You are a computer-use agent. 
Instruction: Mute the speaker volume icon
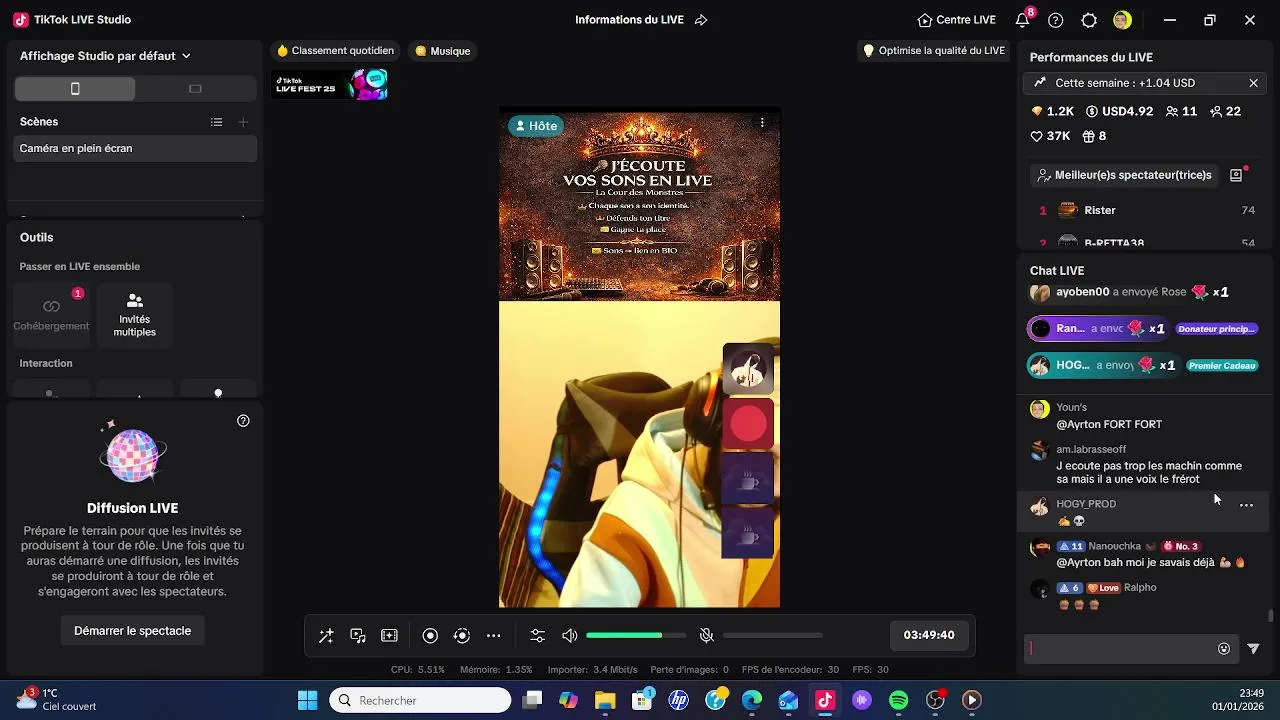coord(570,636)
